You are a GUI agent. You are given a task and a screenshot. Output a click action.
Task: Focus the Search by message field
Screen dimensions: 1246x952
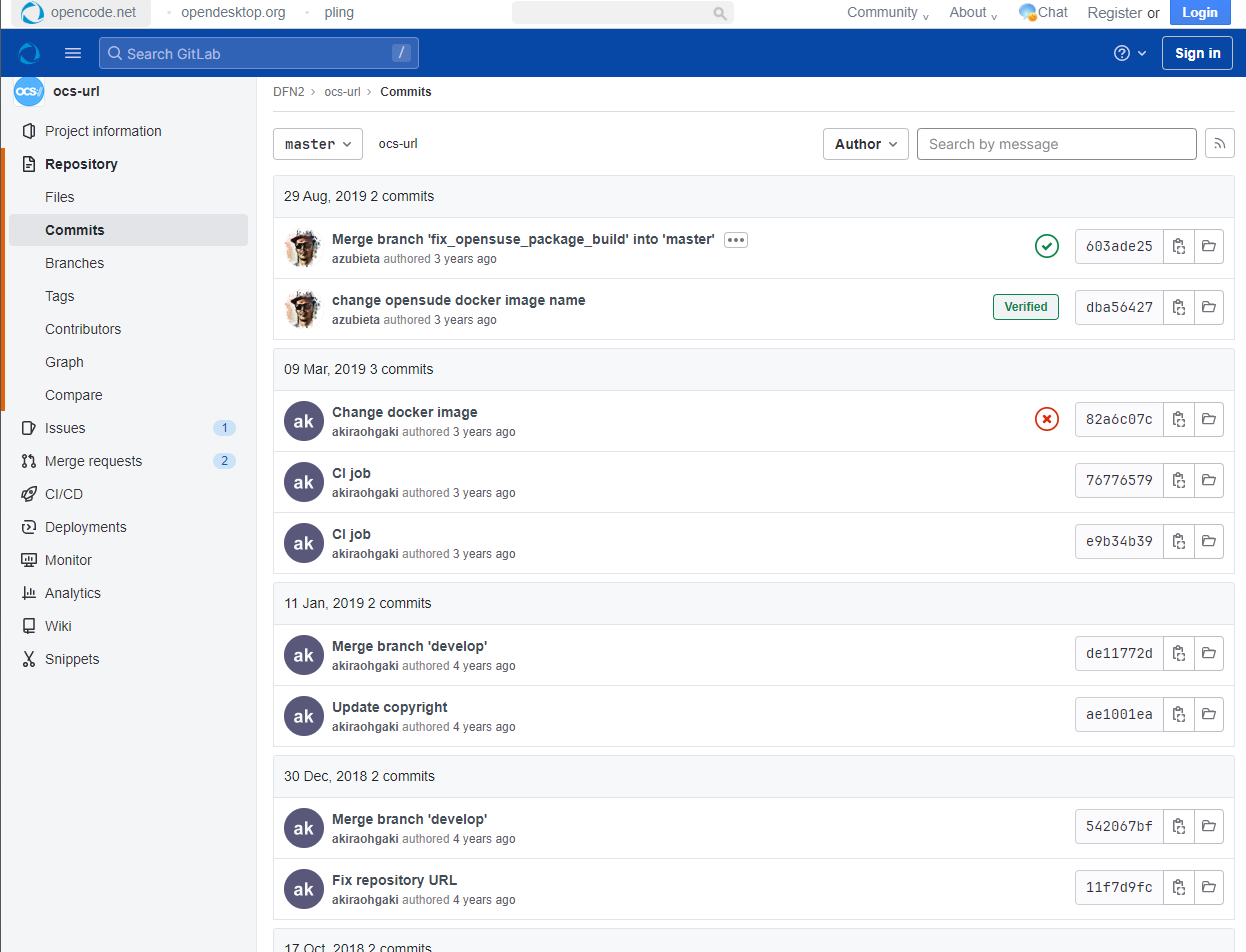(x=1055, y=144)
